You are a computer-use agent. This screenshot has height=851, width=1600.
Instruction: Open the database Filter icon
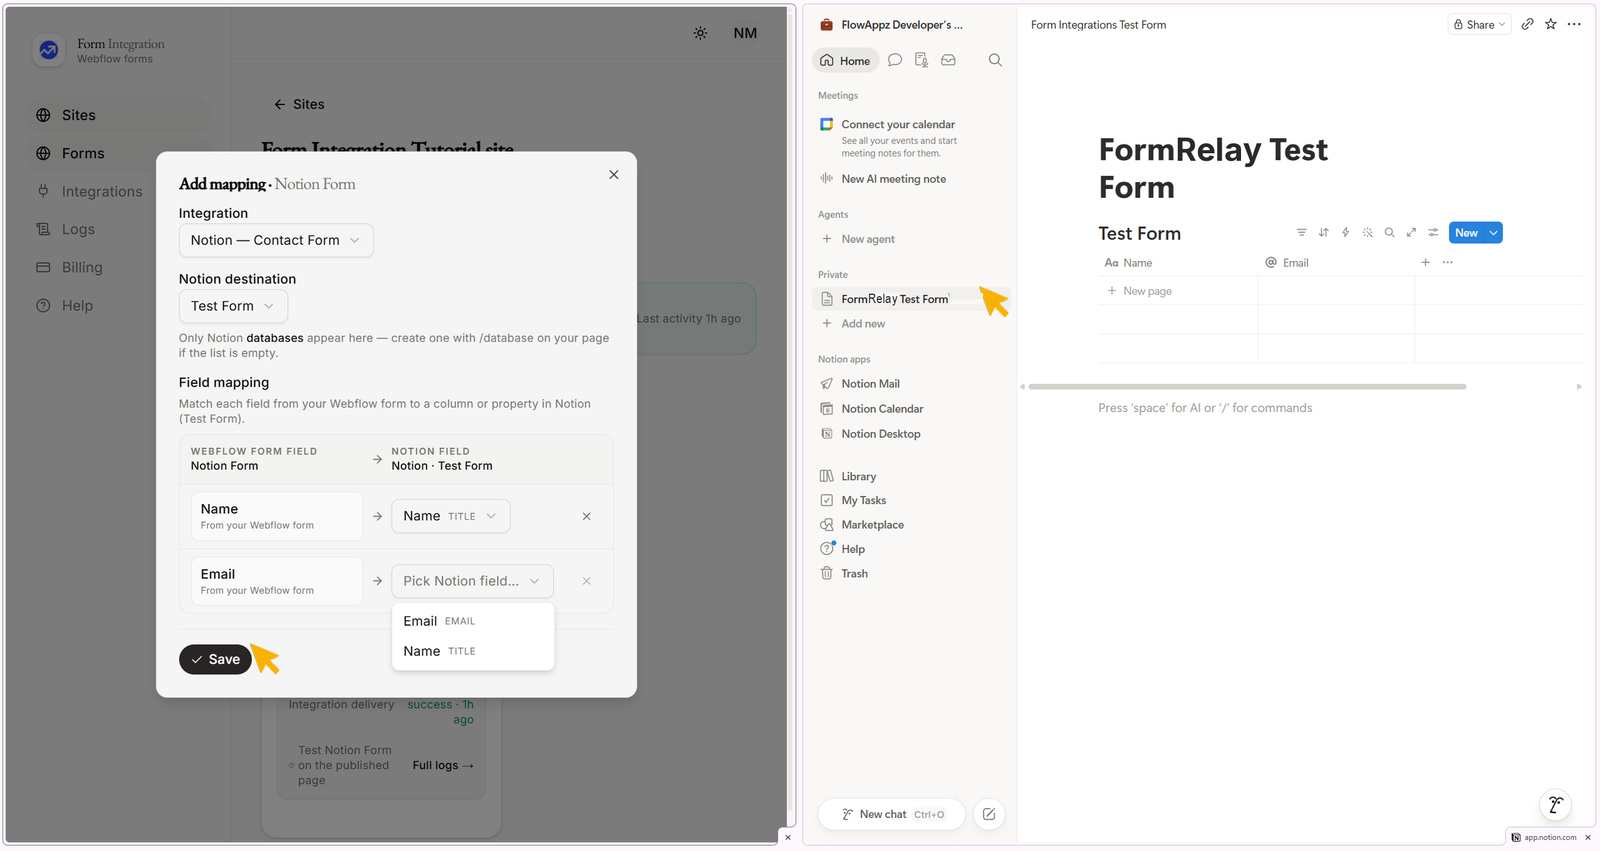coord(1301,233)
